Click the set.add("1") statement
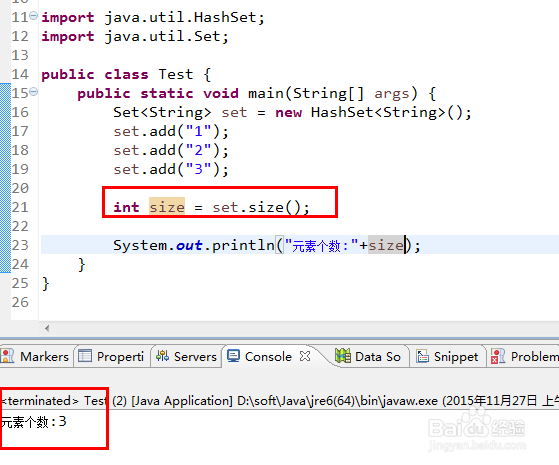This screenshot has height=465, width=559. pos(171,131)
